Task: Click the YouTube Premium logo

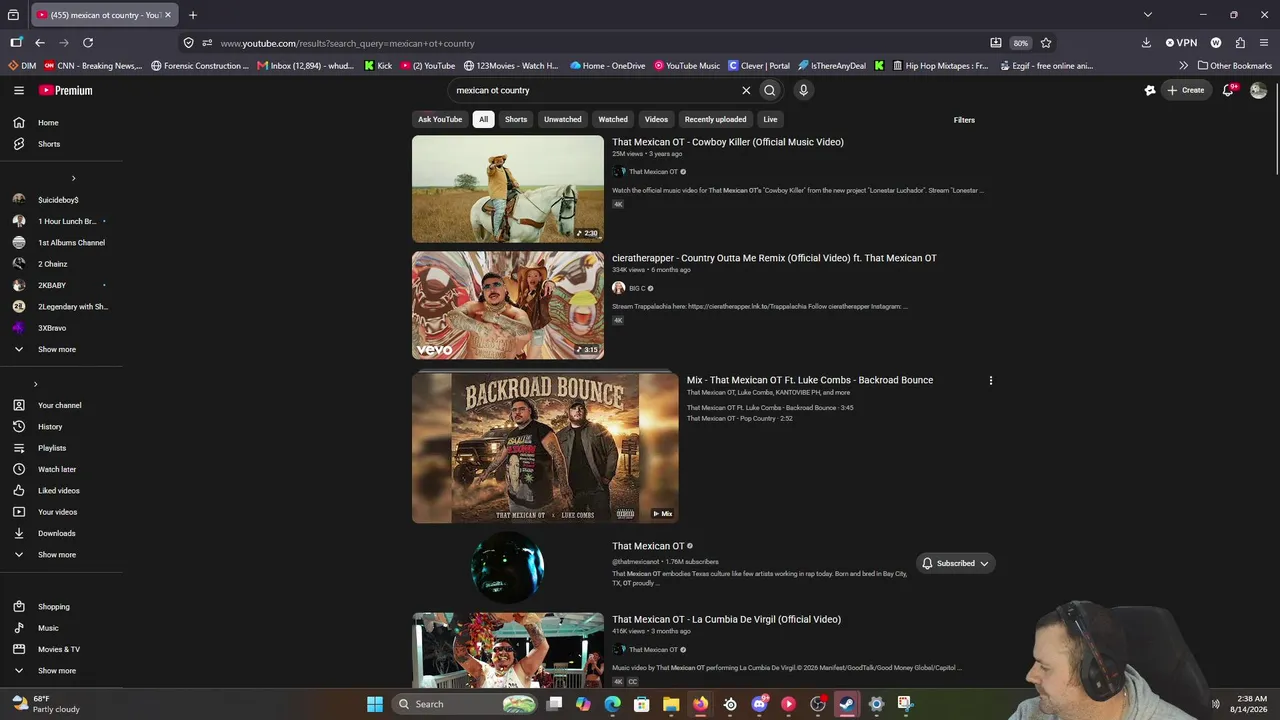Action: pos(66,90)
